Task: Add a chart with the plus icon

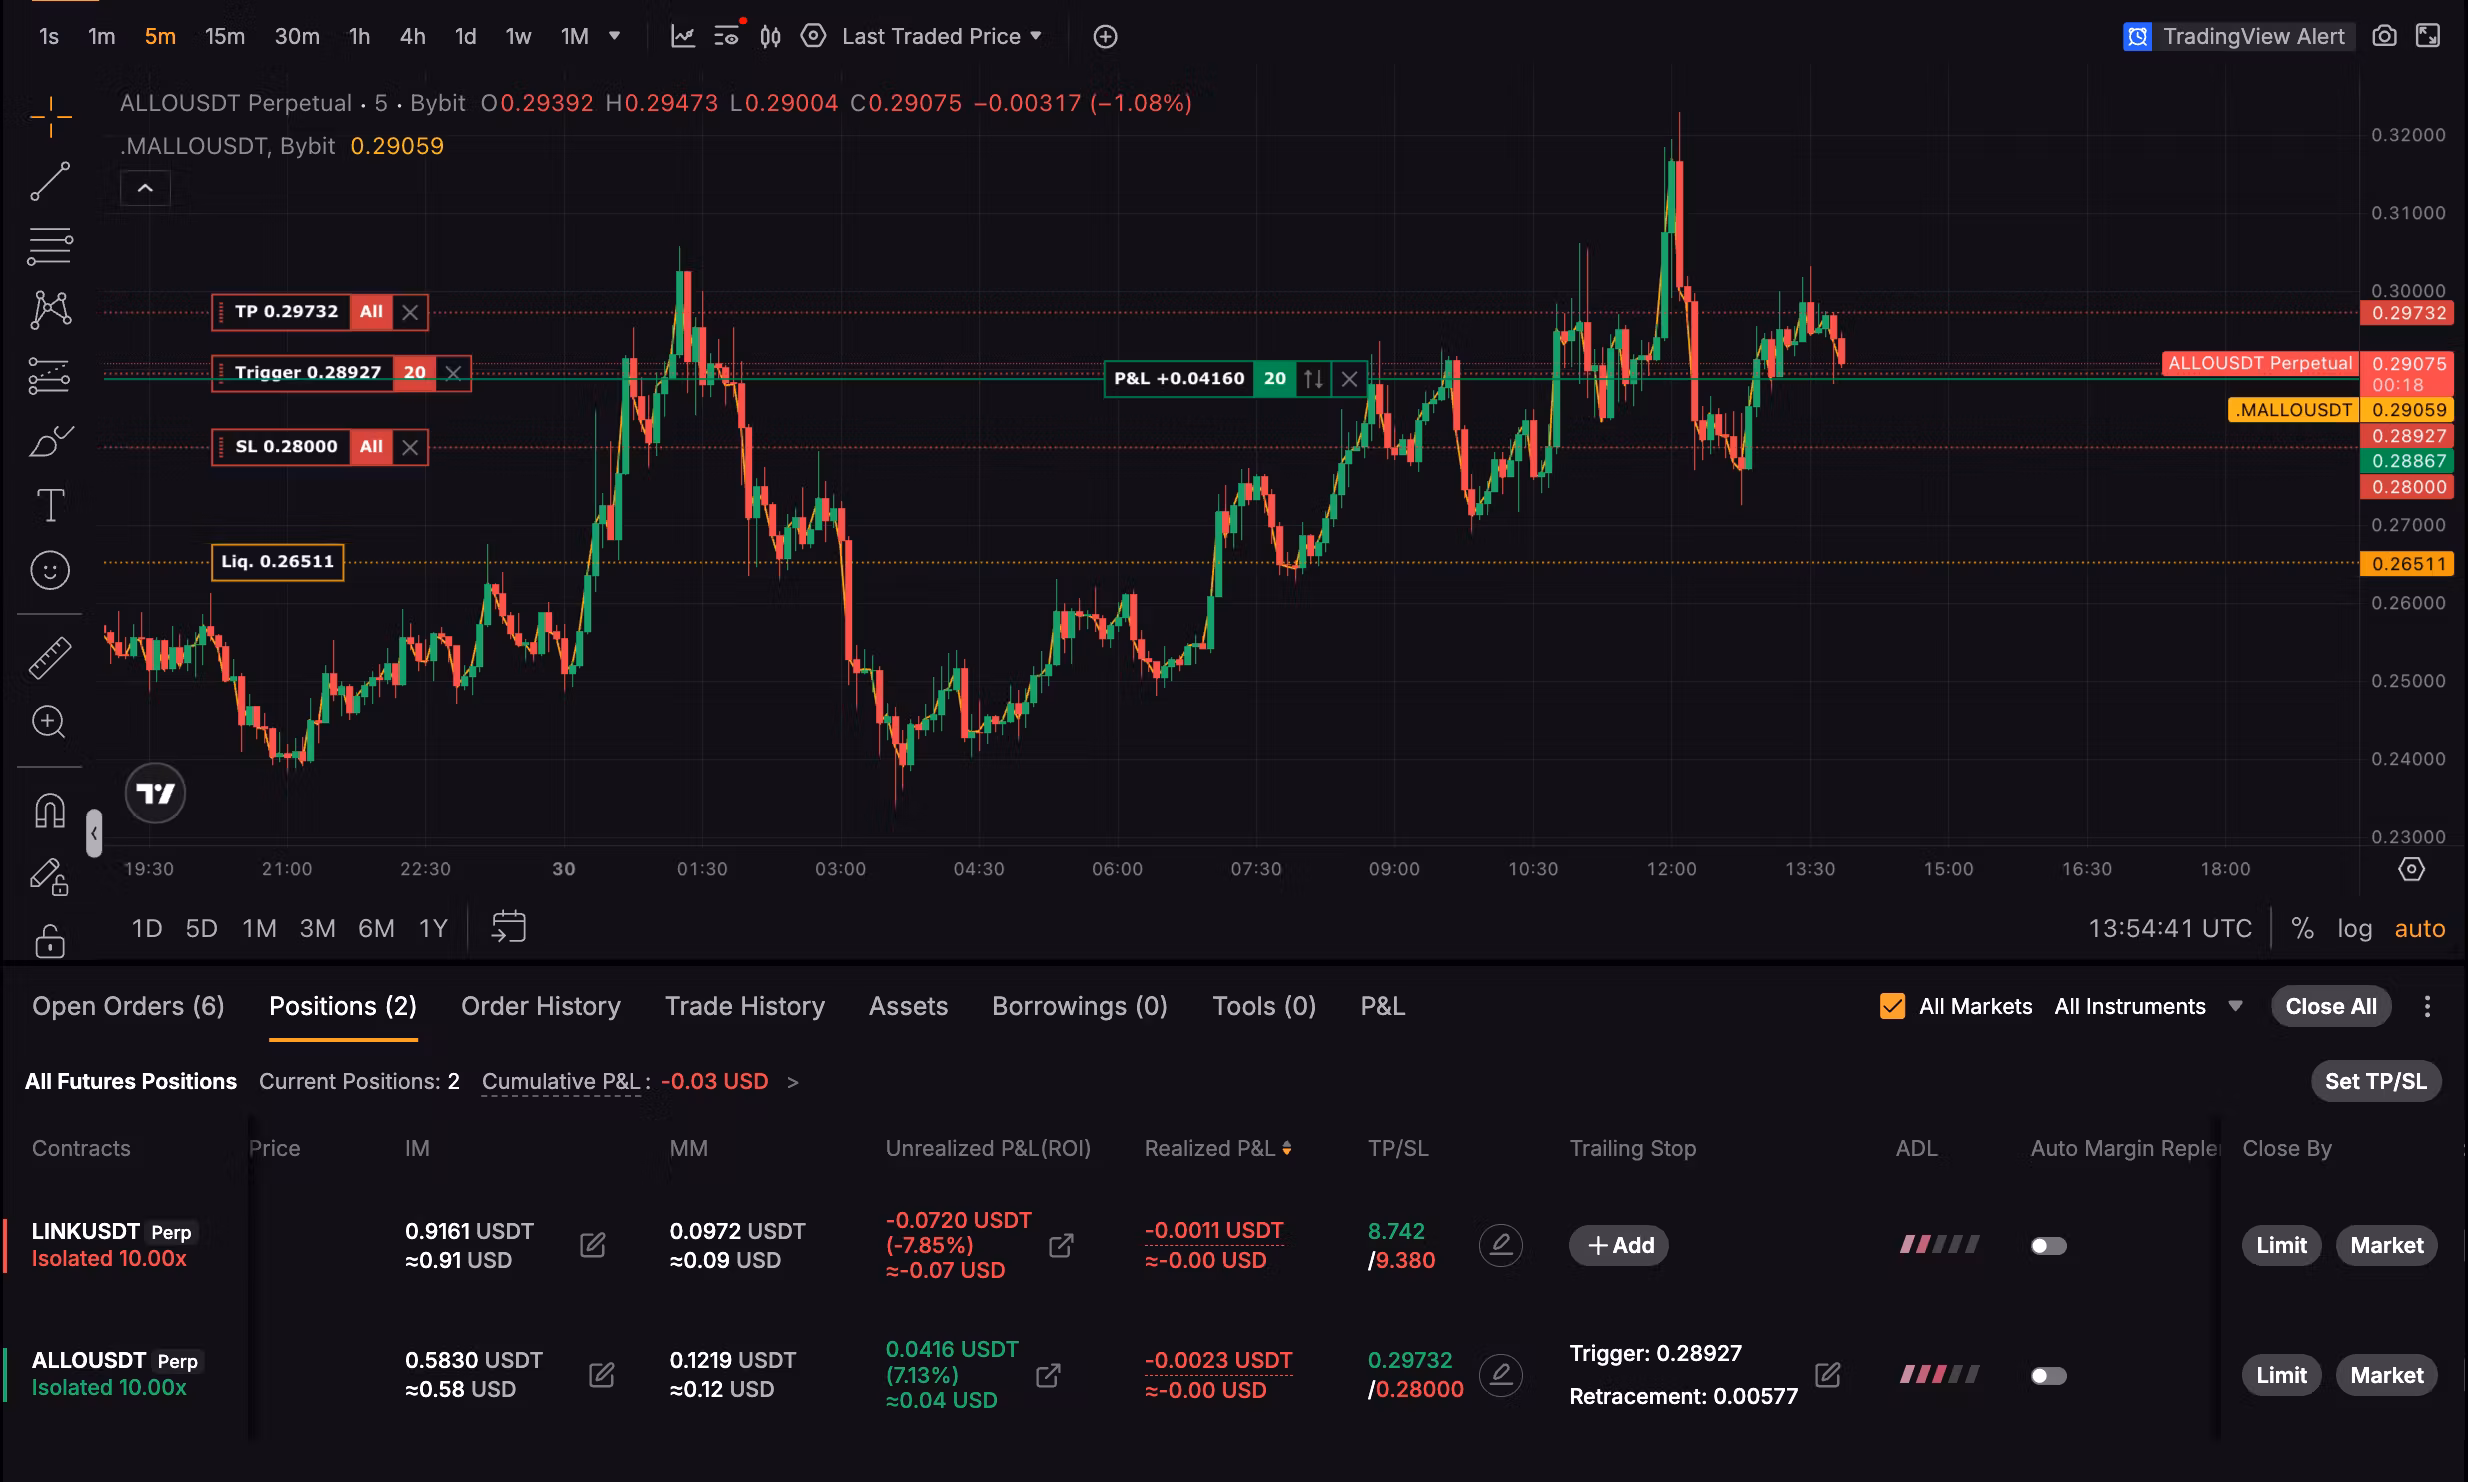Action: coord(1105,37)
